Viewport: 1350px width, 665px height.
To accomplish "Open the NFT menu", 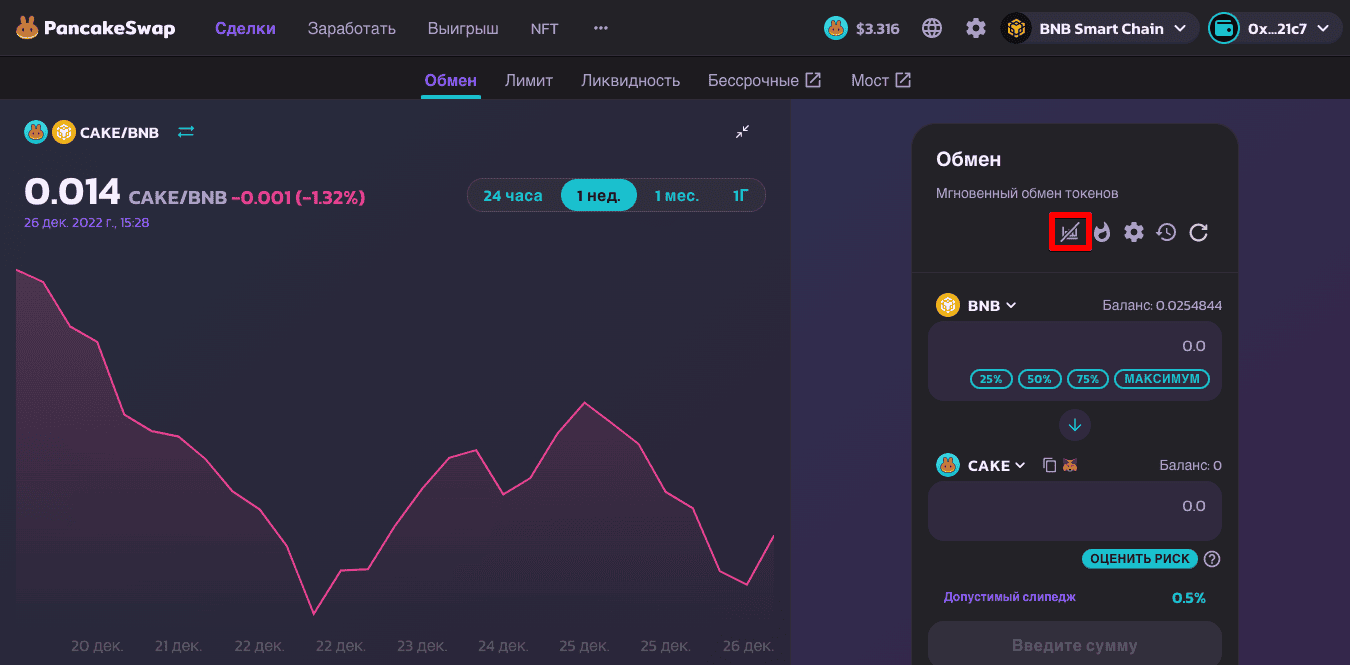I will click(545, 28).
